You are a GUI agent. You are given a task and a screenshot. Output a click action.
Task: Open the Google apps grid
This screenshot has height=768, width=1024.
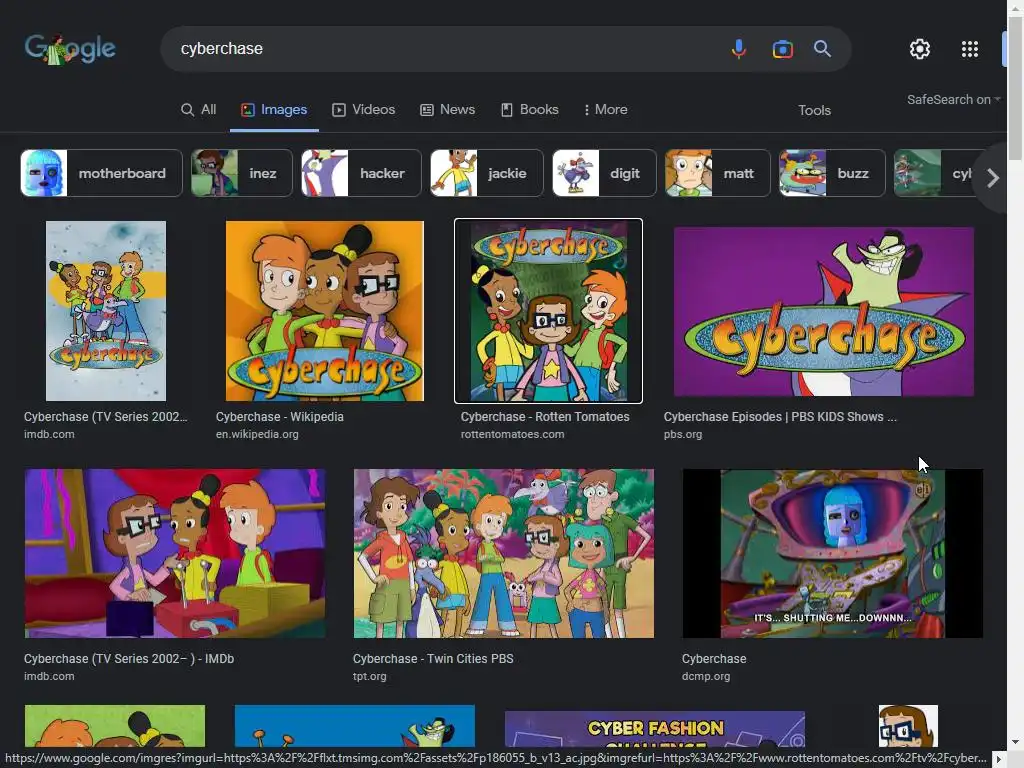970,49
